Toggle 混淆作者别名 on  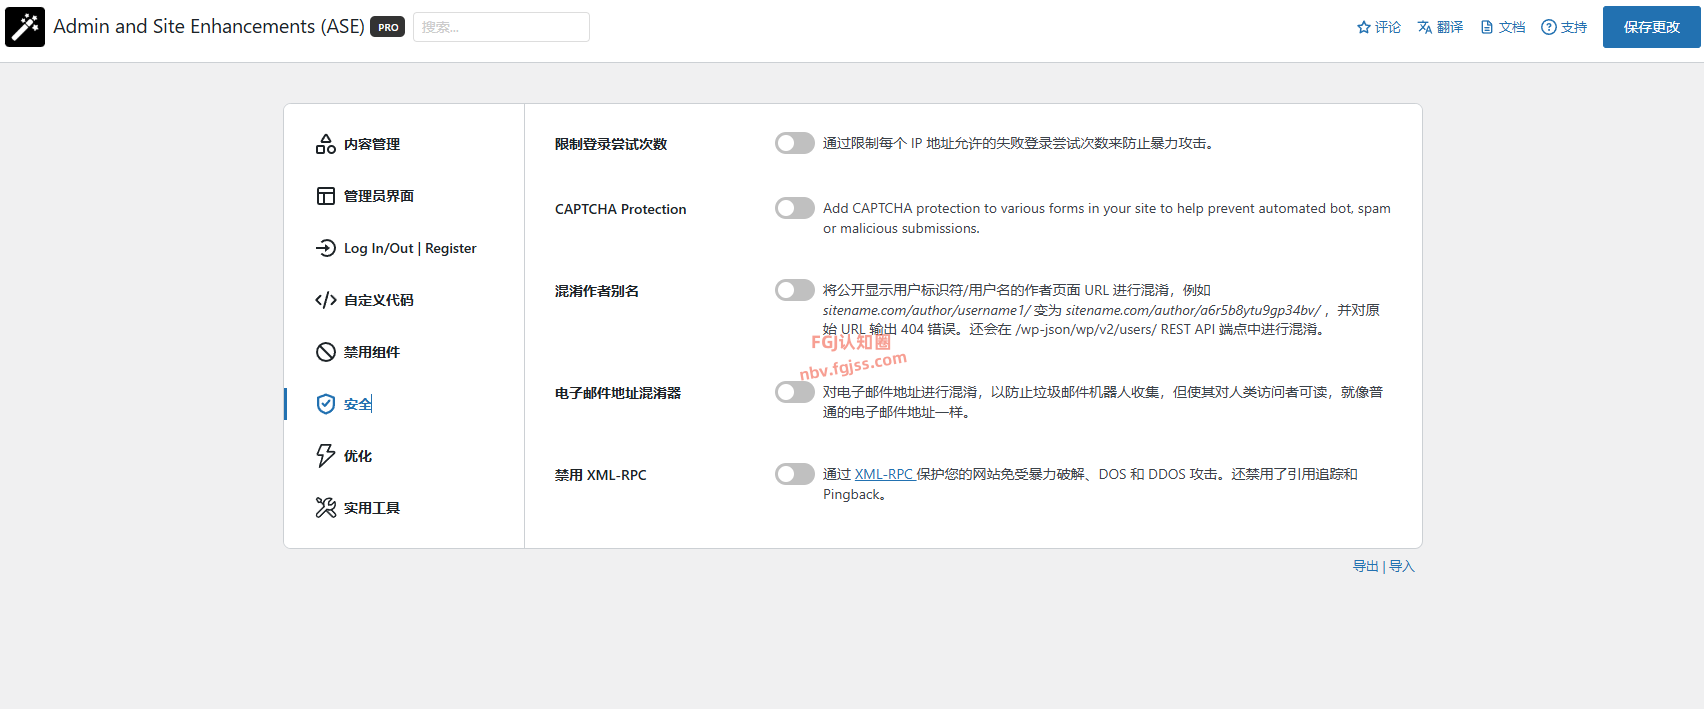[795, 290]
